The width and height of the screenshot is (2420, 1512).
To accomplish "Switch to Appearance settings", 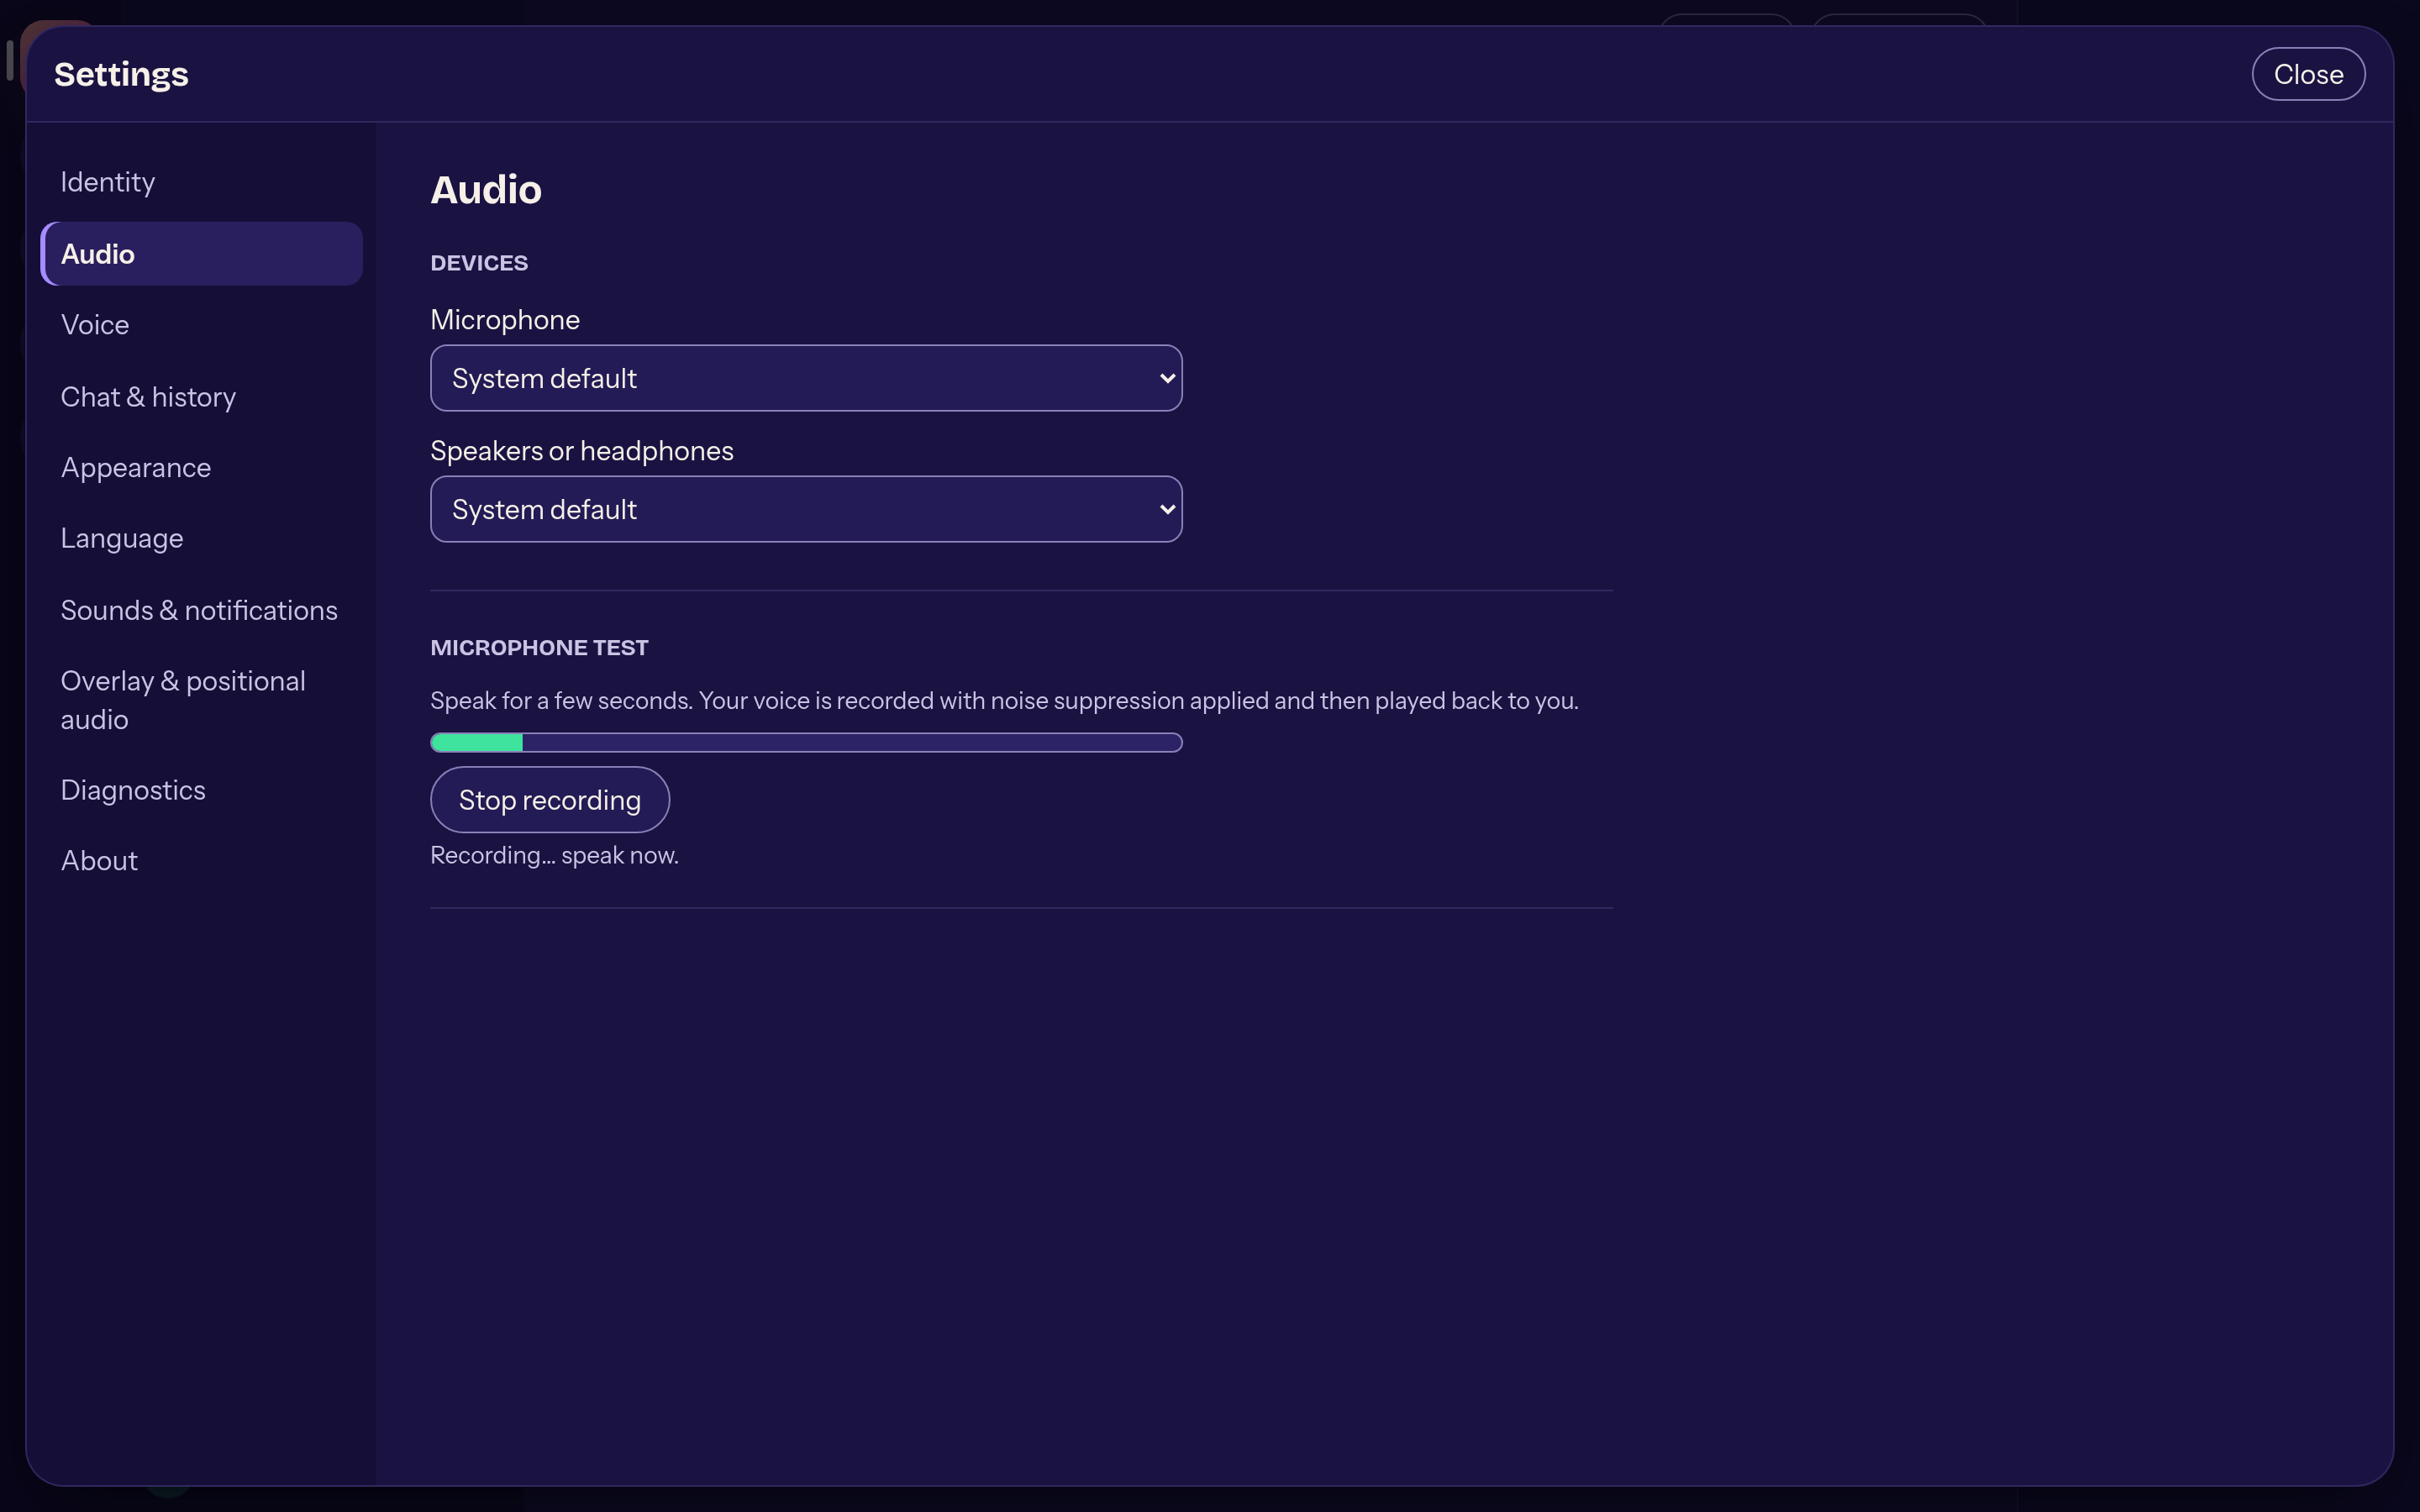I will coord(201,468).
